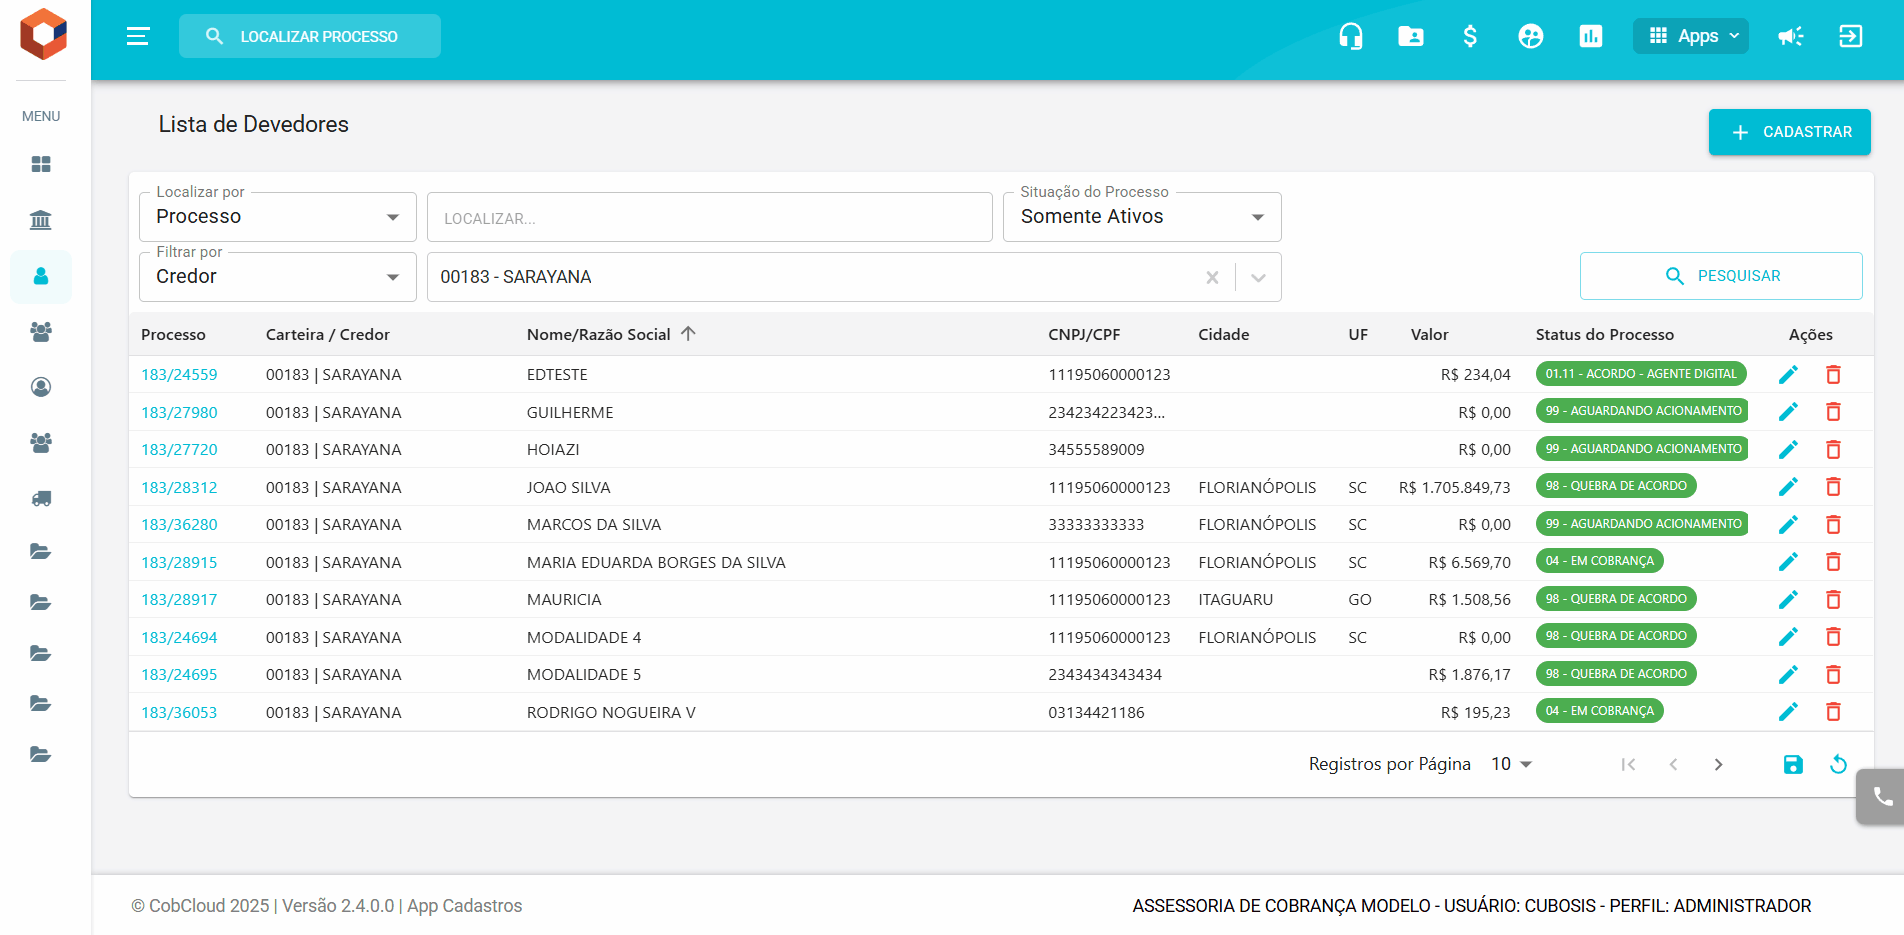Viewport: 1904px width, 935px height.
Task: Edit the MODALIDADE 4 row with its pencil icon
Action: [x=1788, y=636]
